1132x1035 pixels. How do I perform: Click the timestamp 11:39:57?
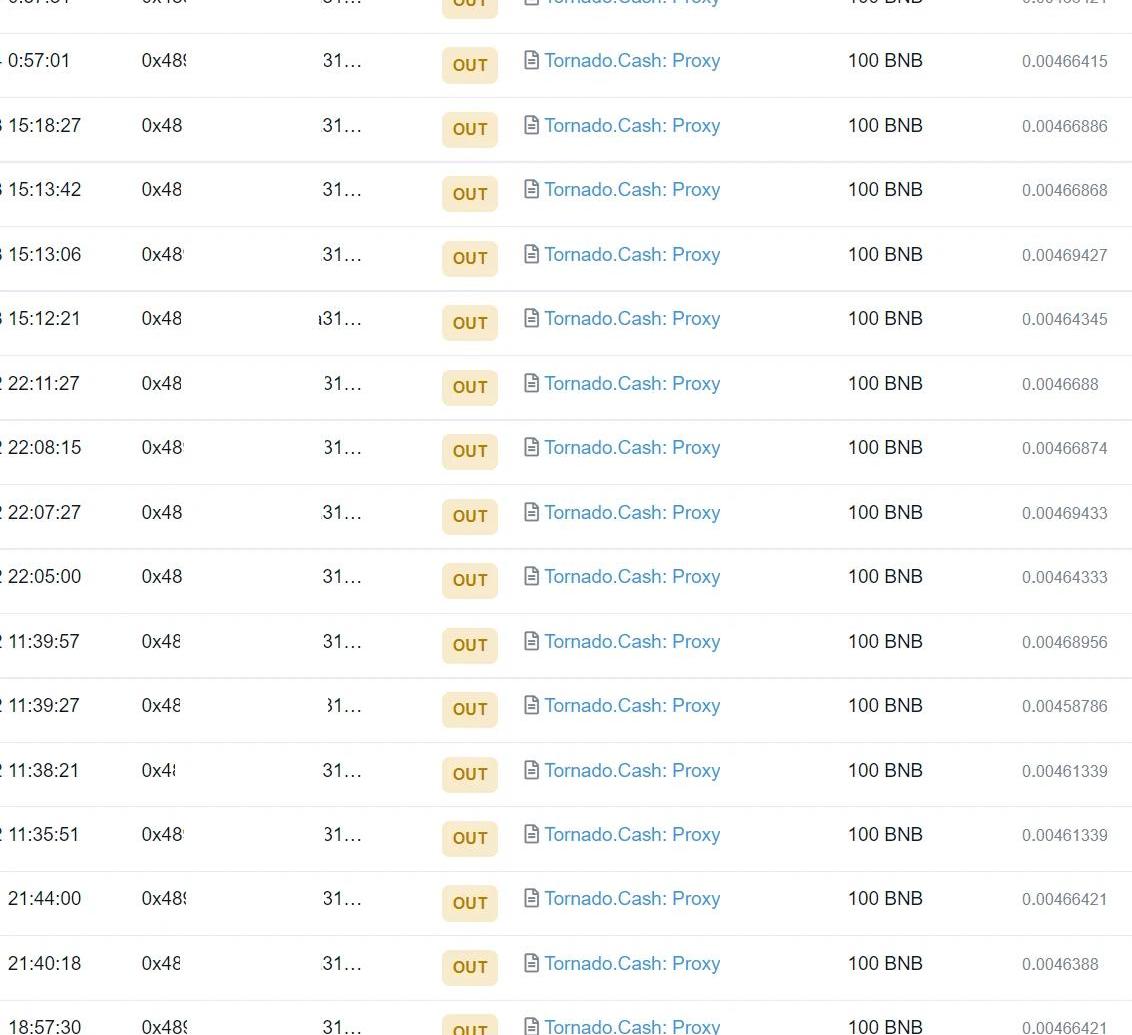[44, 642]
